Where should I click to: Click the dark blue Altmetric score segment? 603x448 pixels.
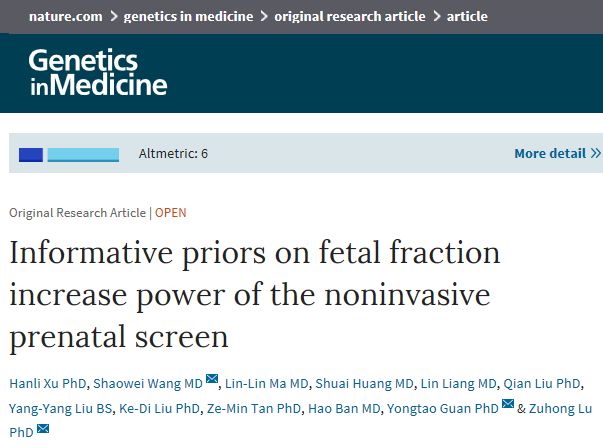pos(31,154)
